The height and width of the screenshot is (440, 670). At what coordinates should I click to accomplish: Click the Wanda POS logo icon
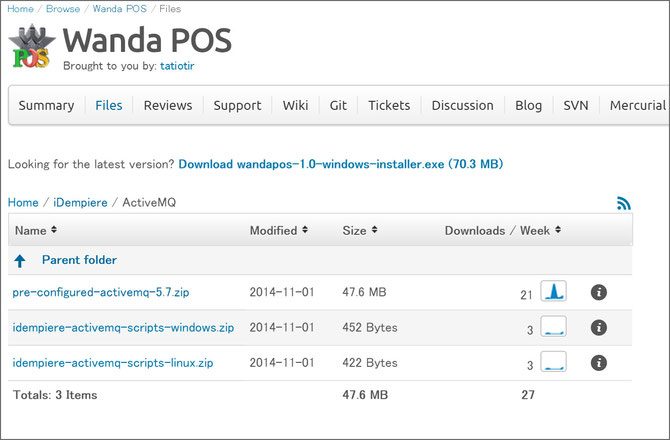coord(32,46)
